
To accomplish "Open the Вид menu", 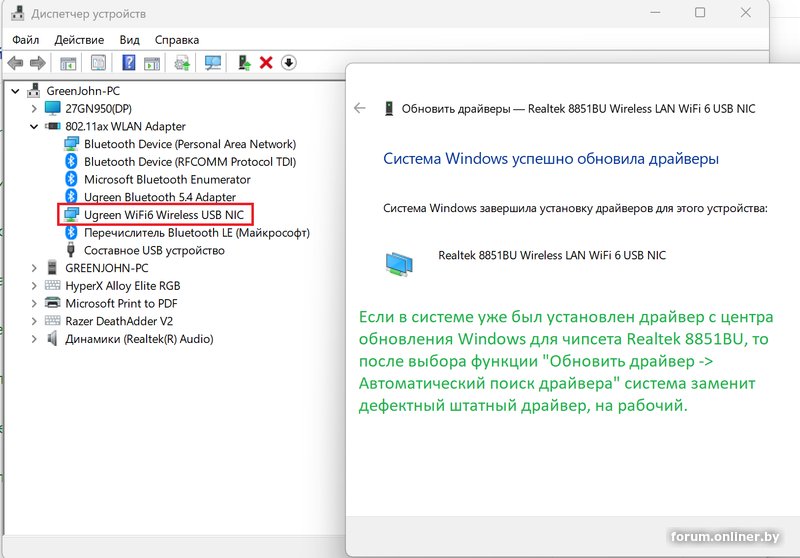I will click(x=130, y=40).
